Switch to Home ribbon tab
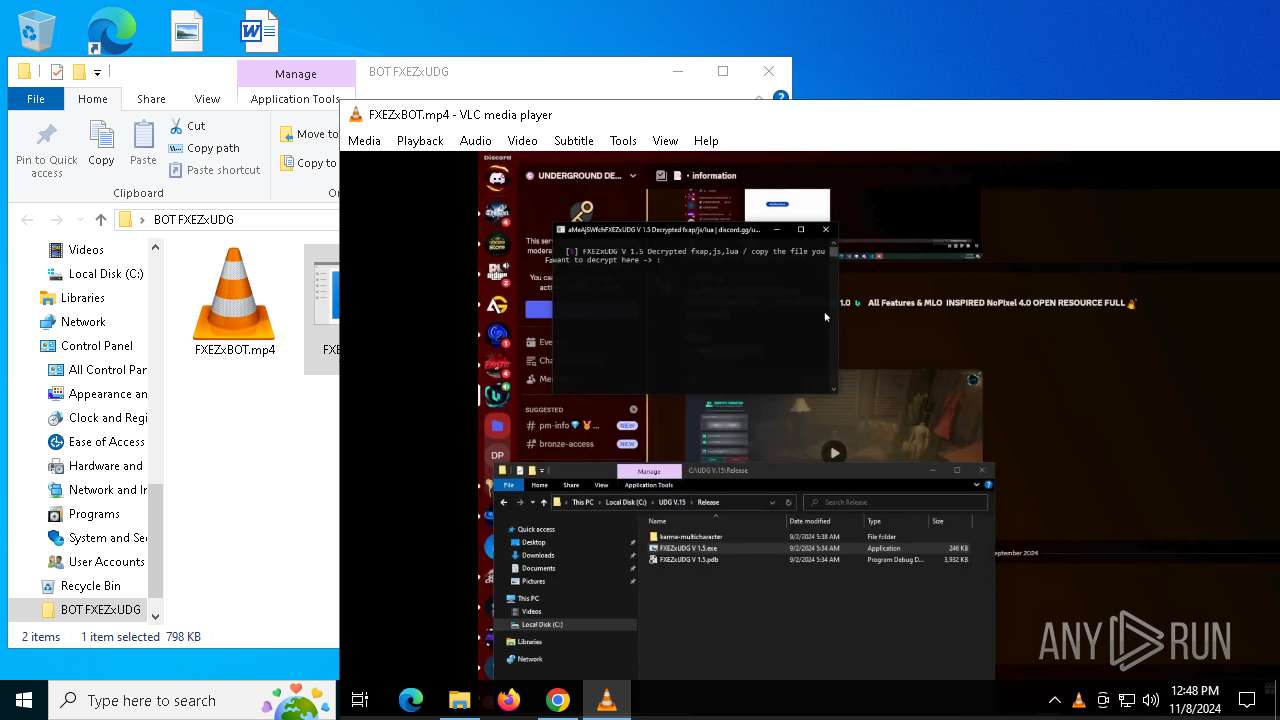 92,99
